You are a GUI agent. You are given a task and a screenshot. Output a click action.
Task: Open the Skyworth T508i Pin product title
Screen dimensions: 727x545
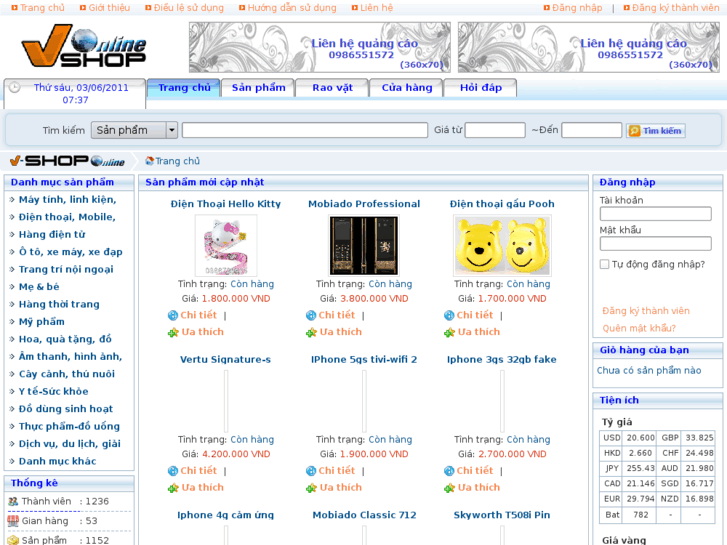tap(502, 515)
